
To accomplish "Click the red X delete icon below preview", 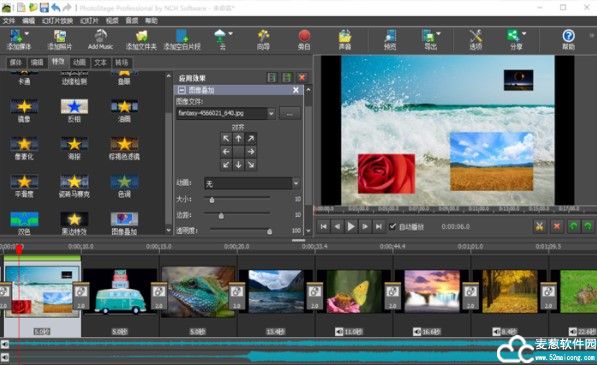I will click(x=557, y=226).
